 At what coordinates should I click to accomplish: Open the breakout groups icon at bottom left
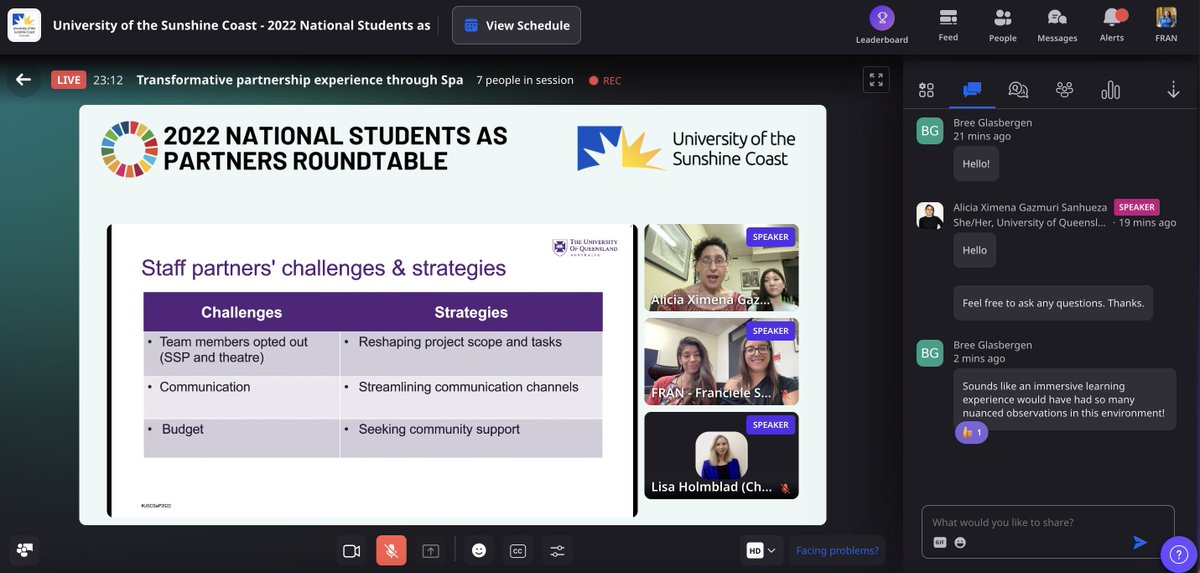point(24,550)
